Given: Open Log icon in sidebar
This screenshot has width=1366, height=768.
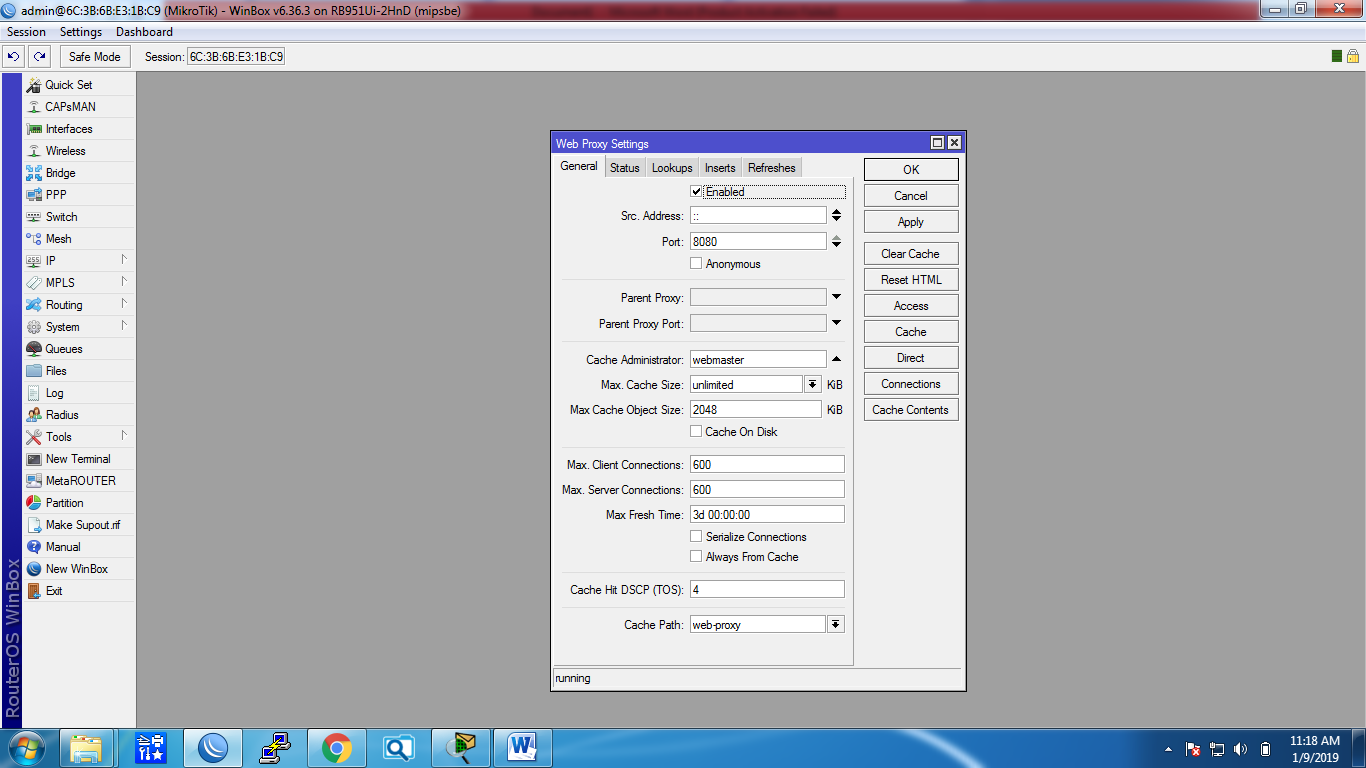Looking at the screenshot, I should pos(34,393).
